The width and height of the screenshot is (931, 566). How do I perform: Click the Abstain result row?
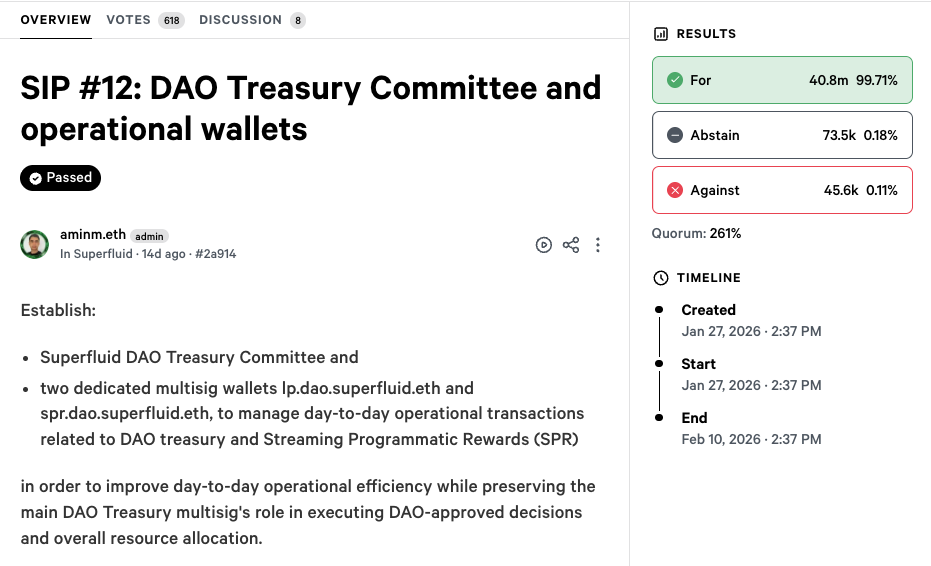pyautogui.click(x=782, y=135)
